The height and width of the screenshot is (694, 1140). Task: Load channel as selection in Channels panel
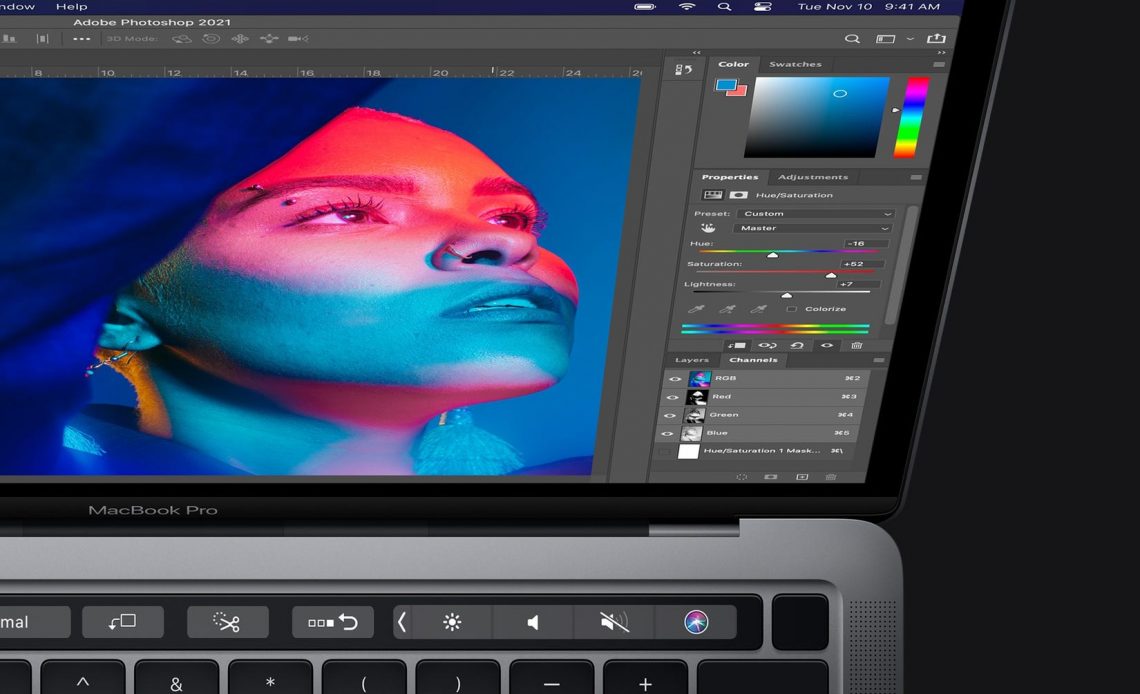[742, 477]
